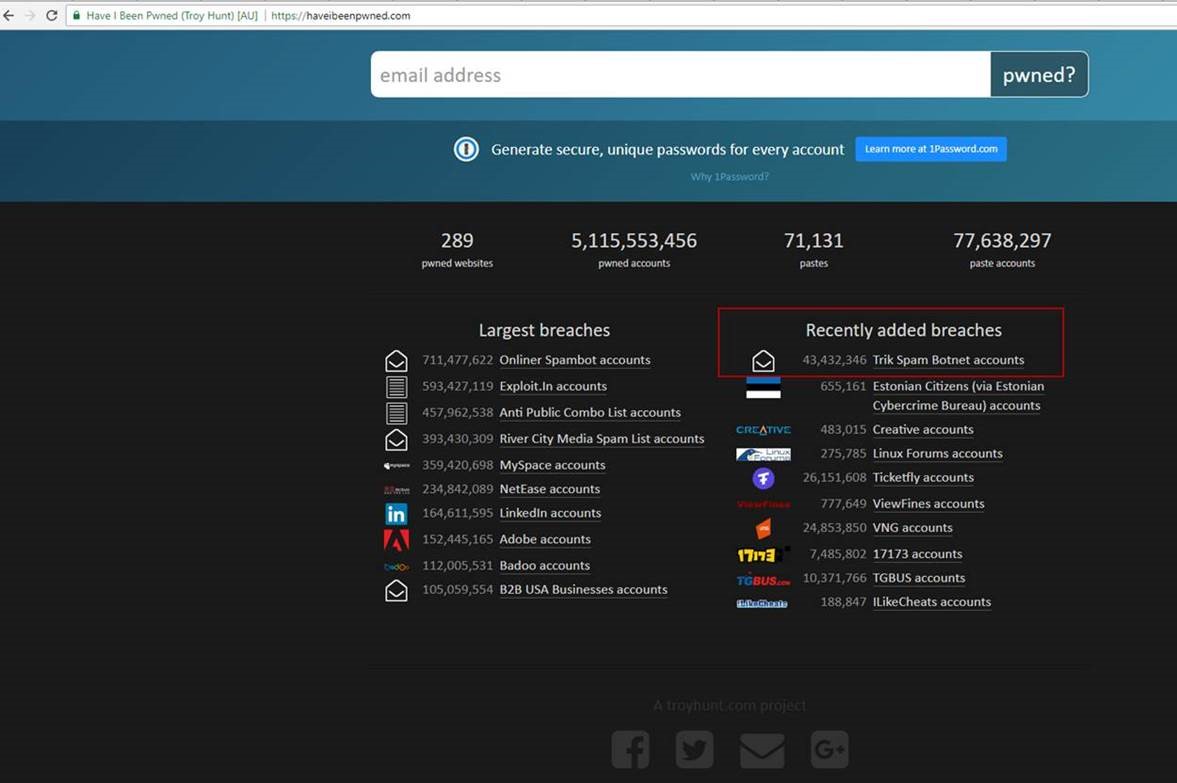1177x783 pixels.
Task: Open VNG accounts link
Action: click(912, 529)
